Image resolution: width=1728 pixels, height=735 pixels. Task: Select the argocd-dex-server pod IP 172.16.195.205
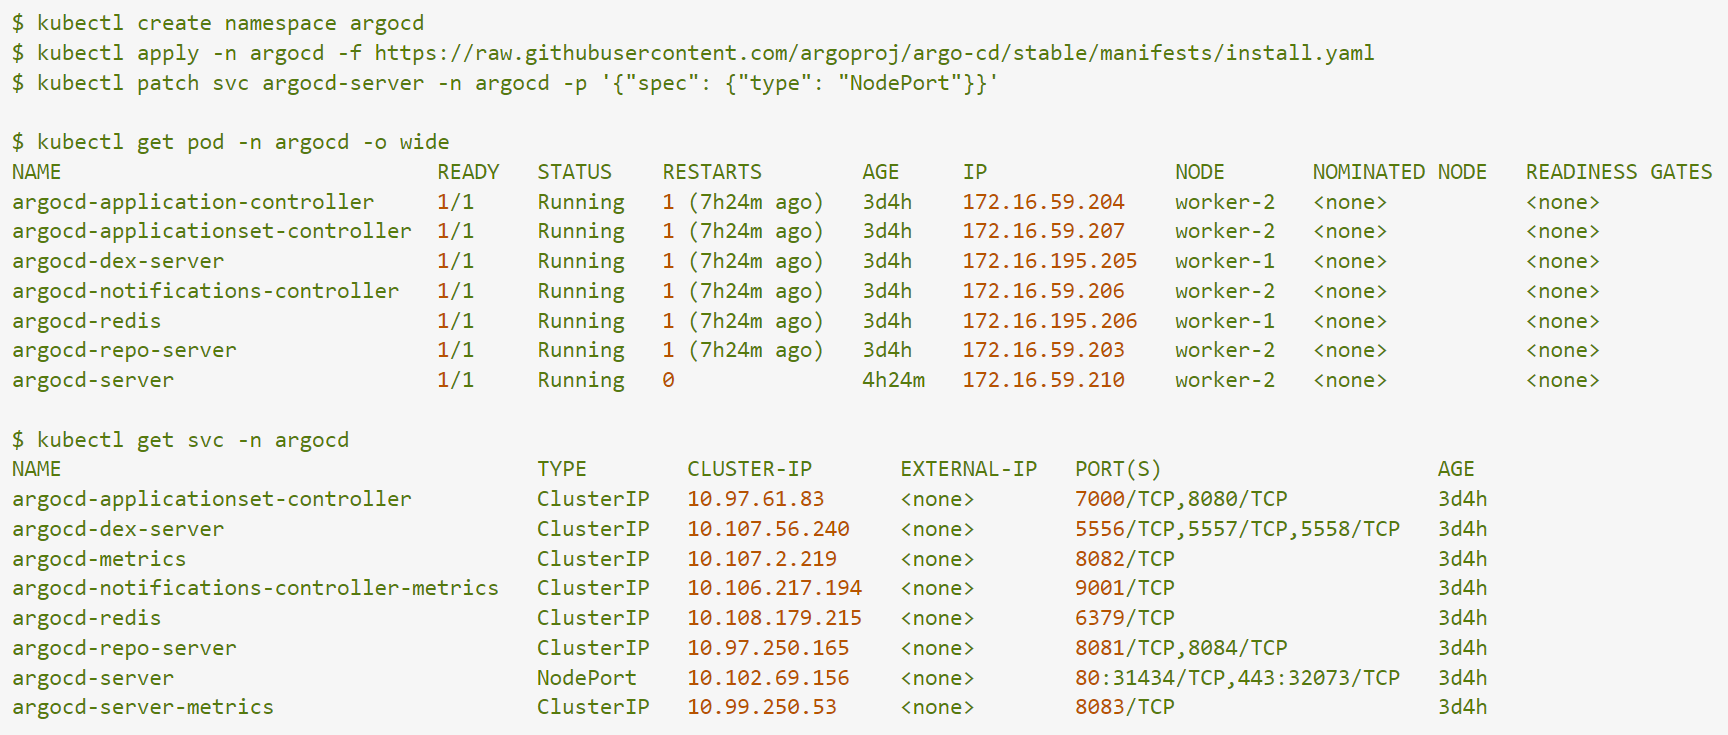(x=1049, y=261)
